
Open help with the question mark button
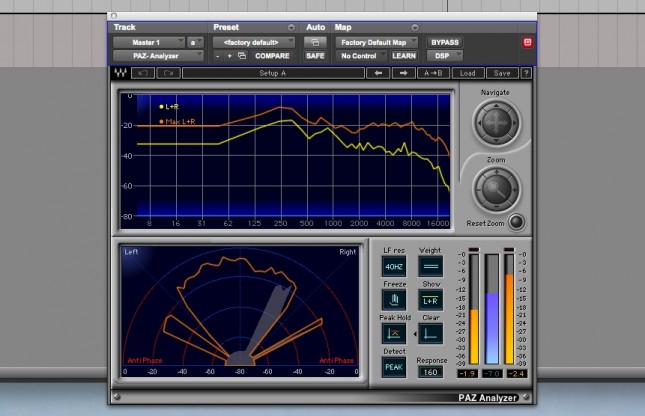(526, 73)
